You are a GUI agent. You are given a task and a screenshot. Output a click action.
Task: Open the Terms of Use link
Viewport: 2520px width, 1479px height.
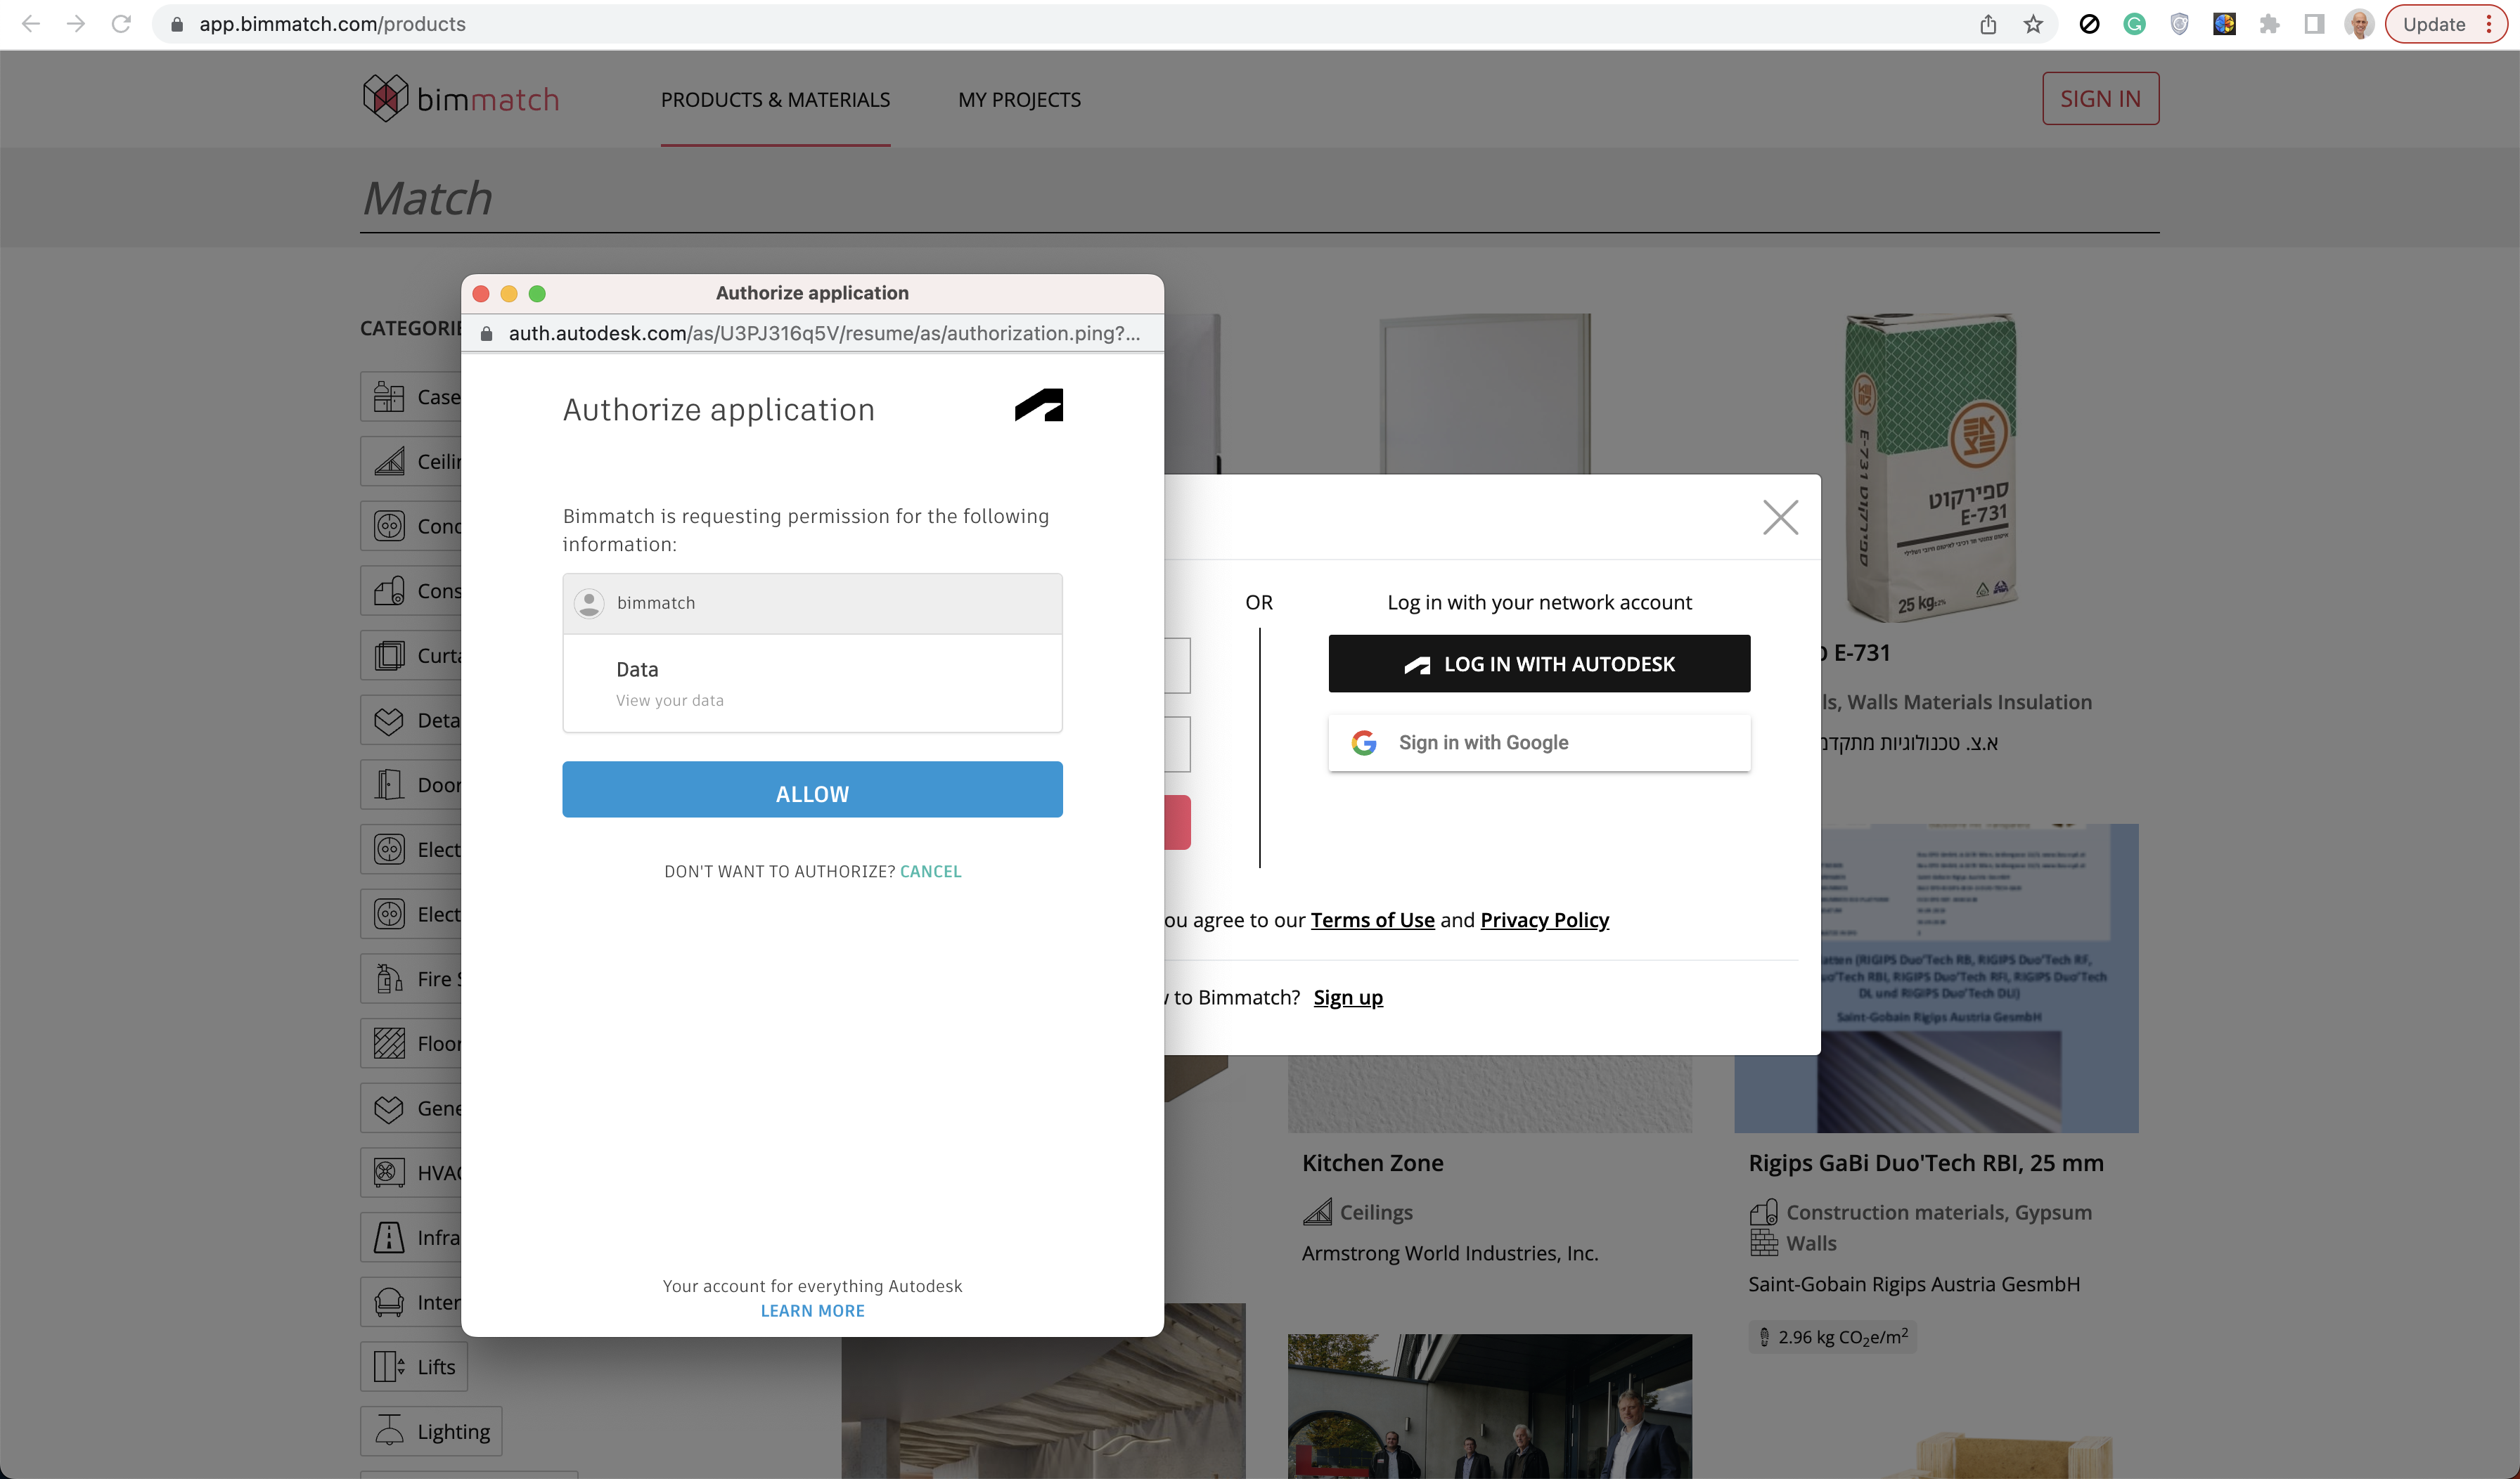1372,920
